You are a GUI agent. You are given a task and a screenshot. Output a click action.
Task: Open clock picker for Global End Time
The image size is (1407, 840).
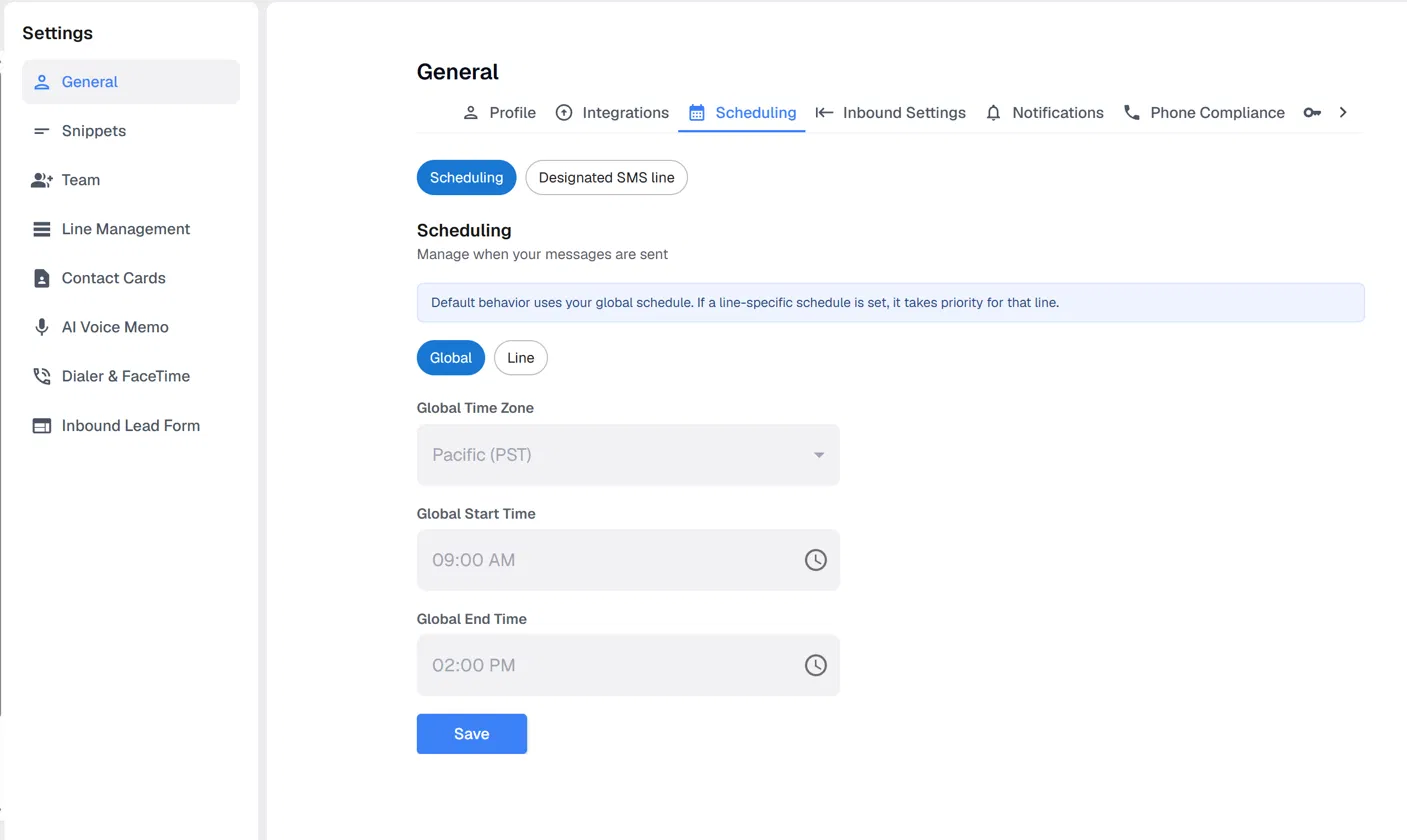click(816, 665)
